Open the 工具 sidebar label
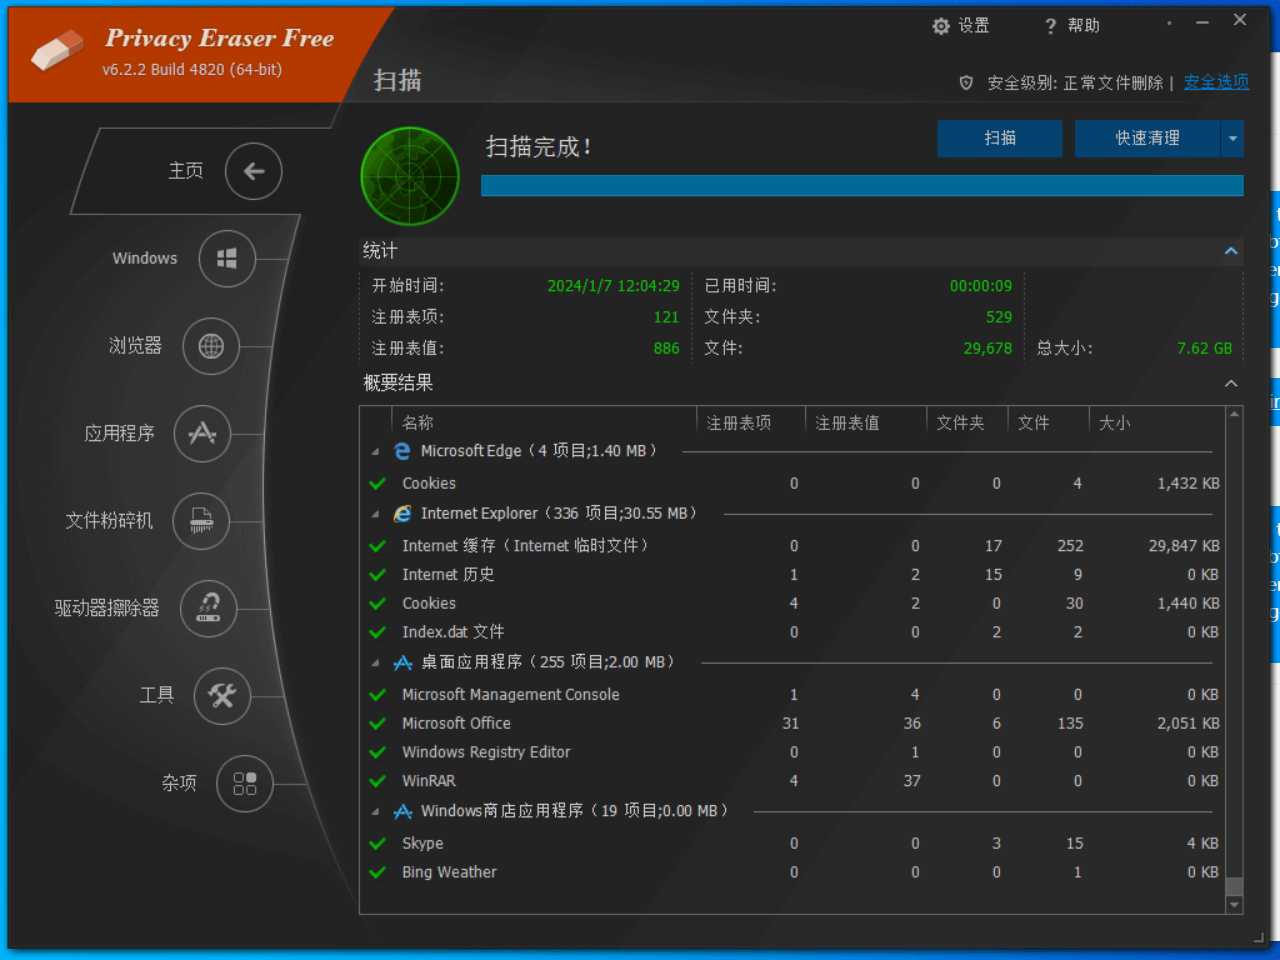1280x960 pixels. (157, 695)
